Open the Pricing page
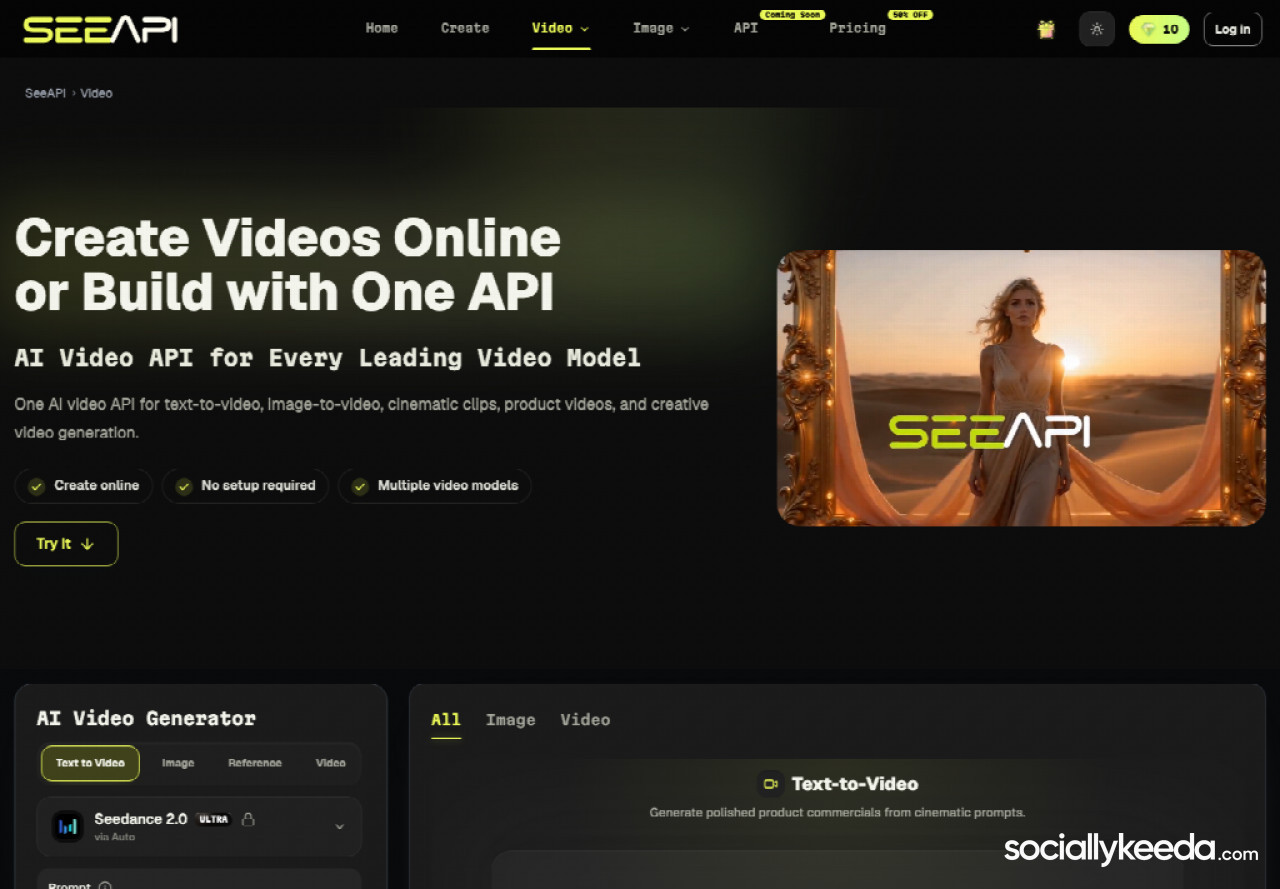This screenshot has height=889, width=1280. [x=857, y=28]
